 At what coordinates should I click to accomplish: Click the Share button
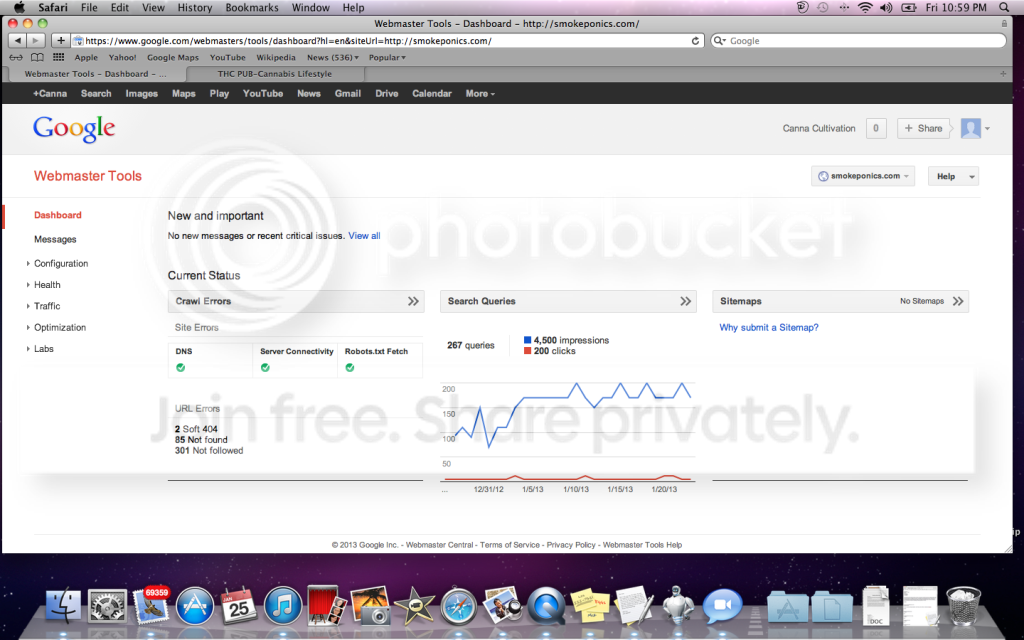[x=923, y=128]
